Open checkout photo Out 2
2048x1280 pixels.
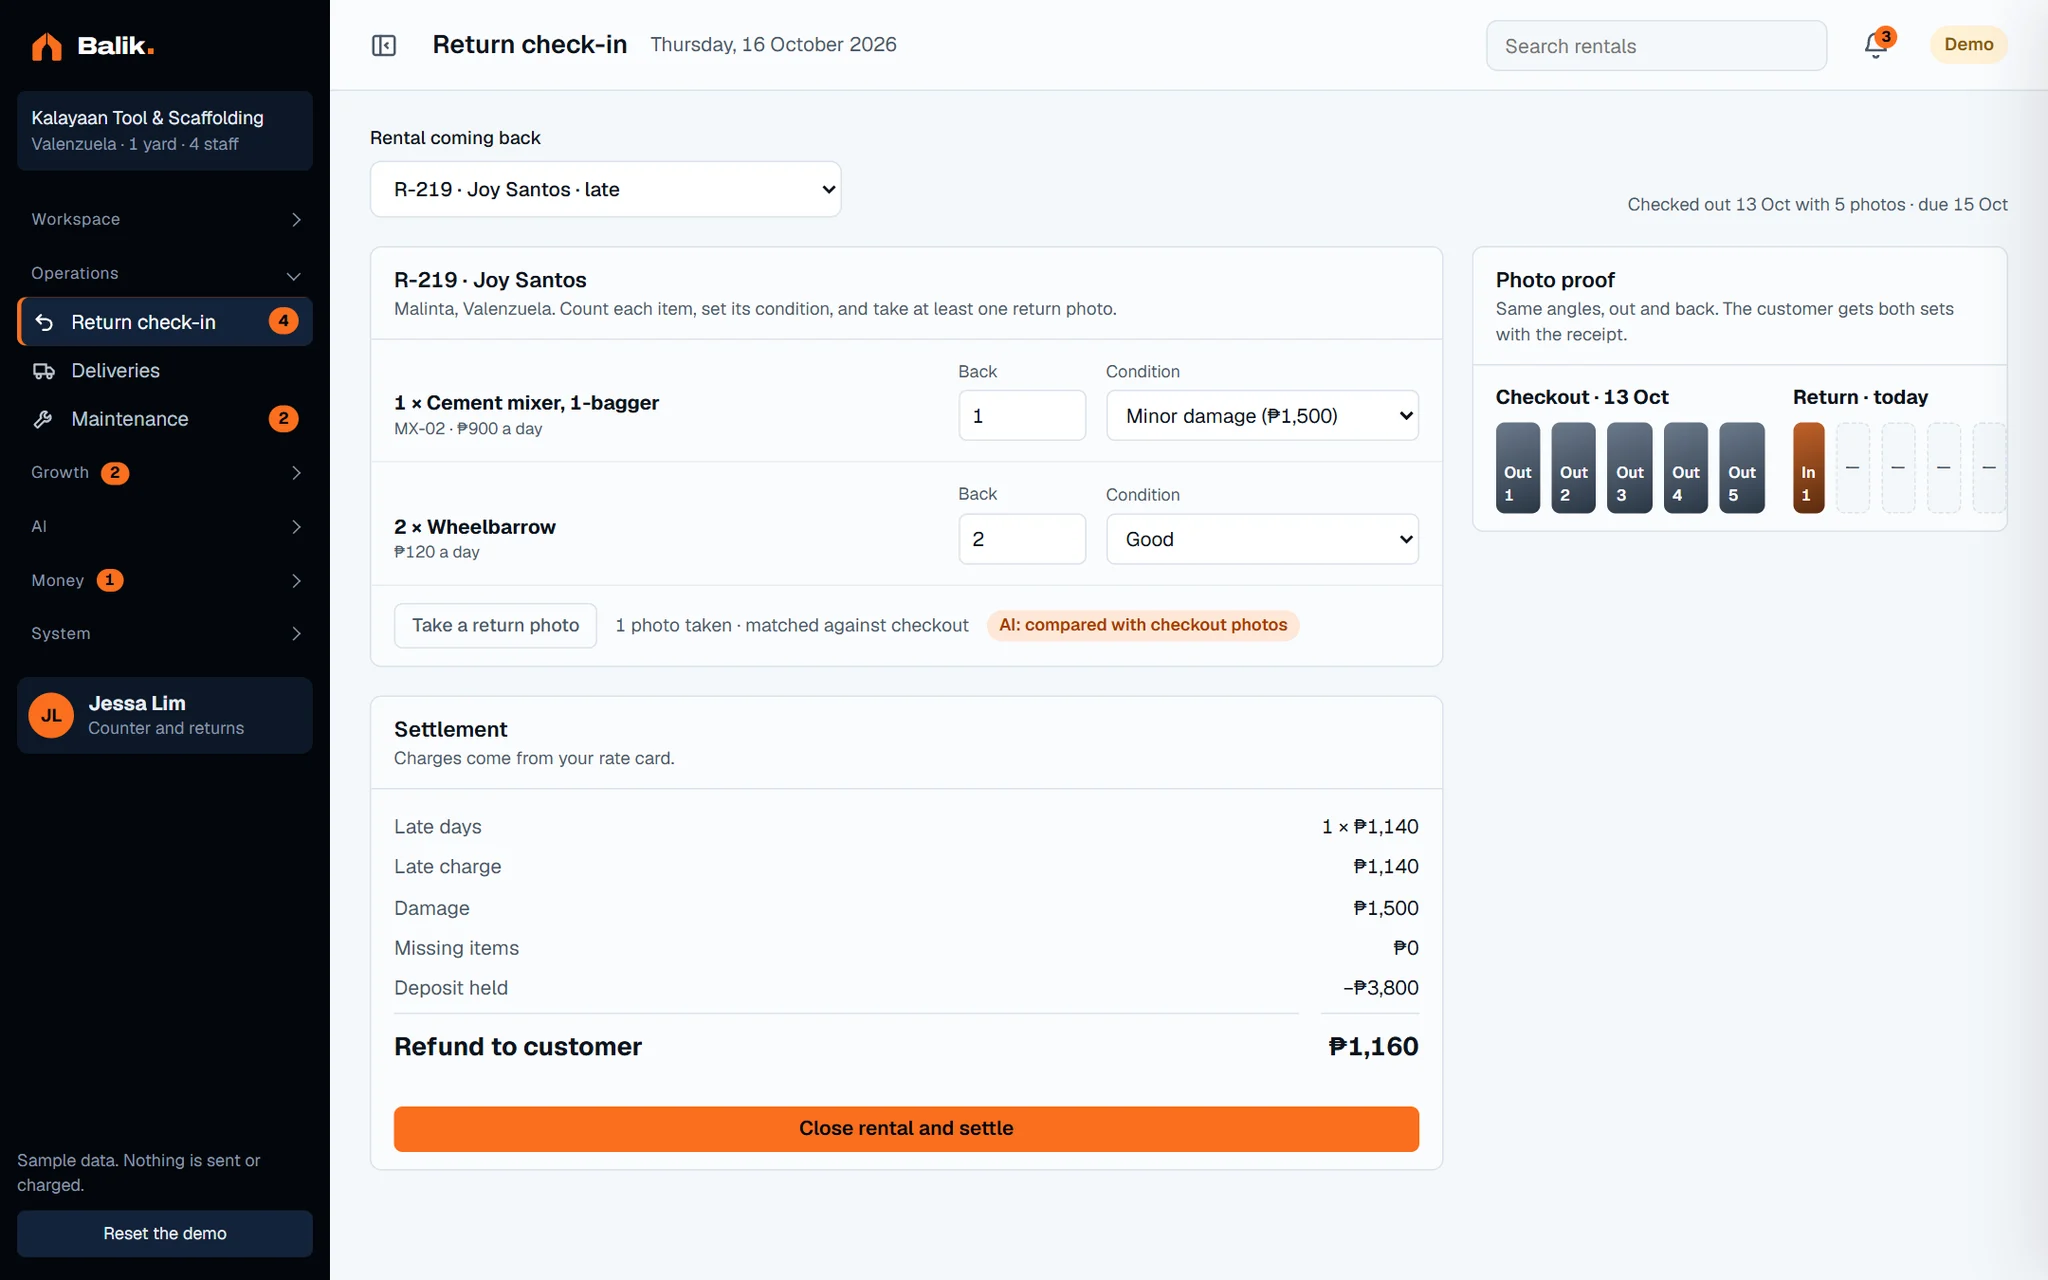[x=1573, y=468]
